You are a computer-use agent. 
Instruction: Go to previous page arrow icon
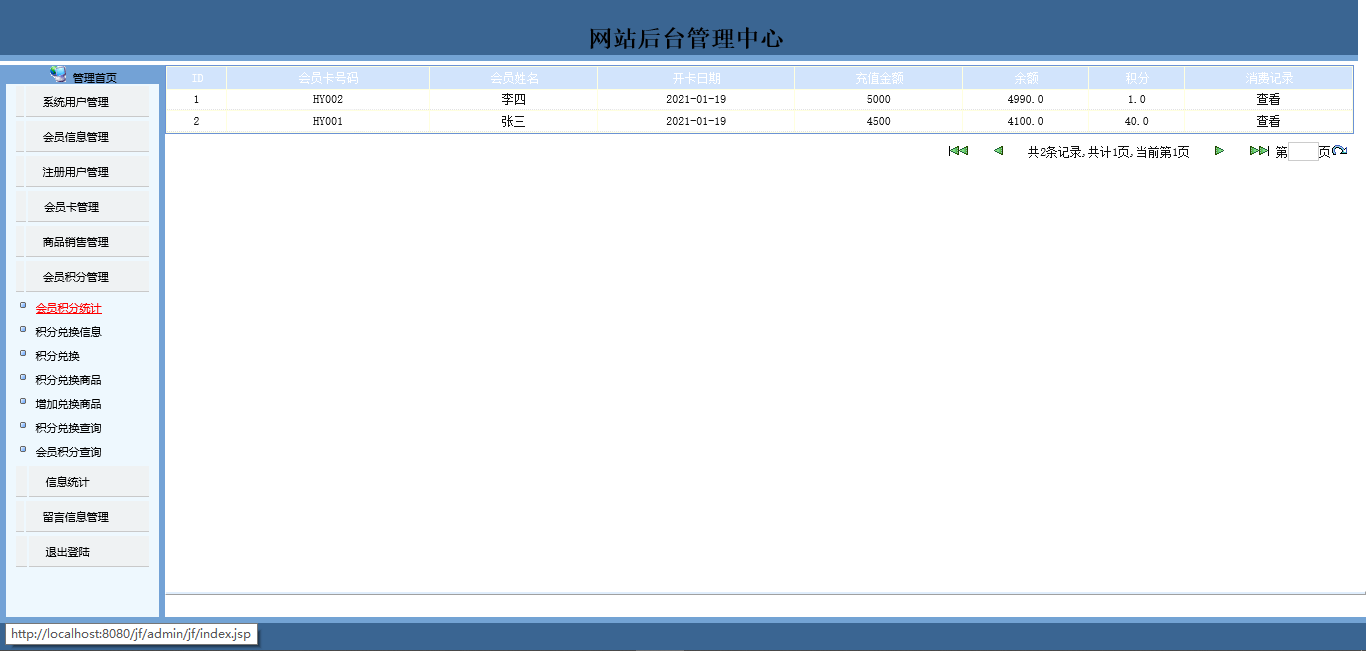coord(998,151)
